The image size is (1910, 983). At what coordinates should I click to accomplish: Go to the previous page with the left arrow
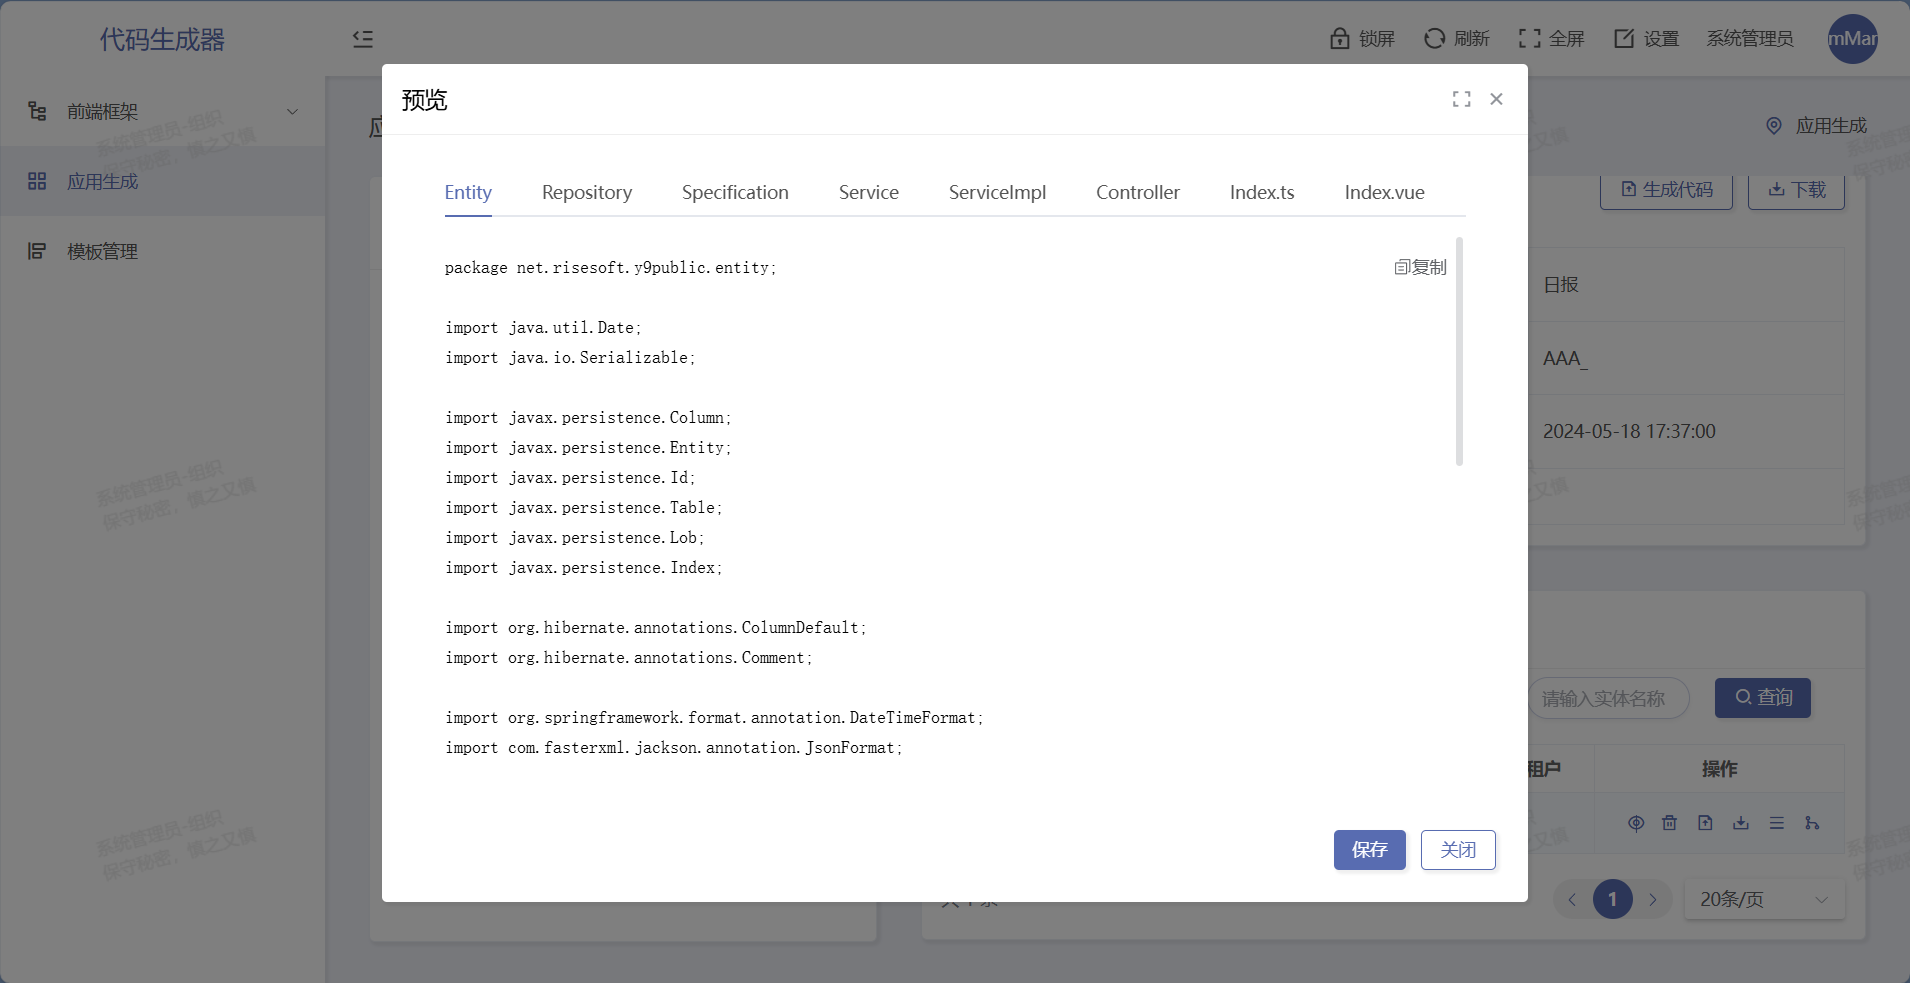click(1572, 899)
